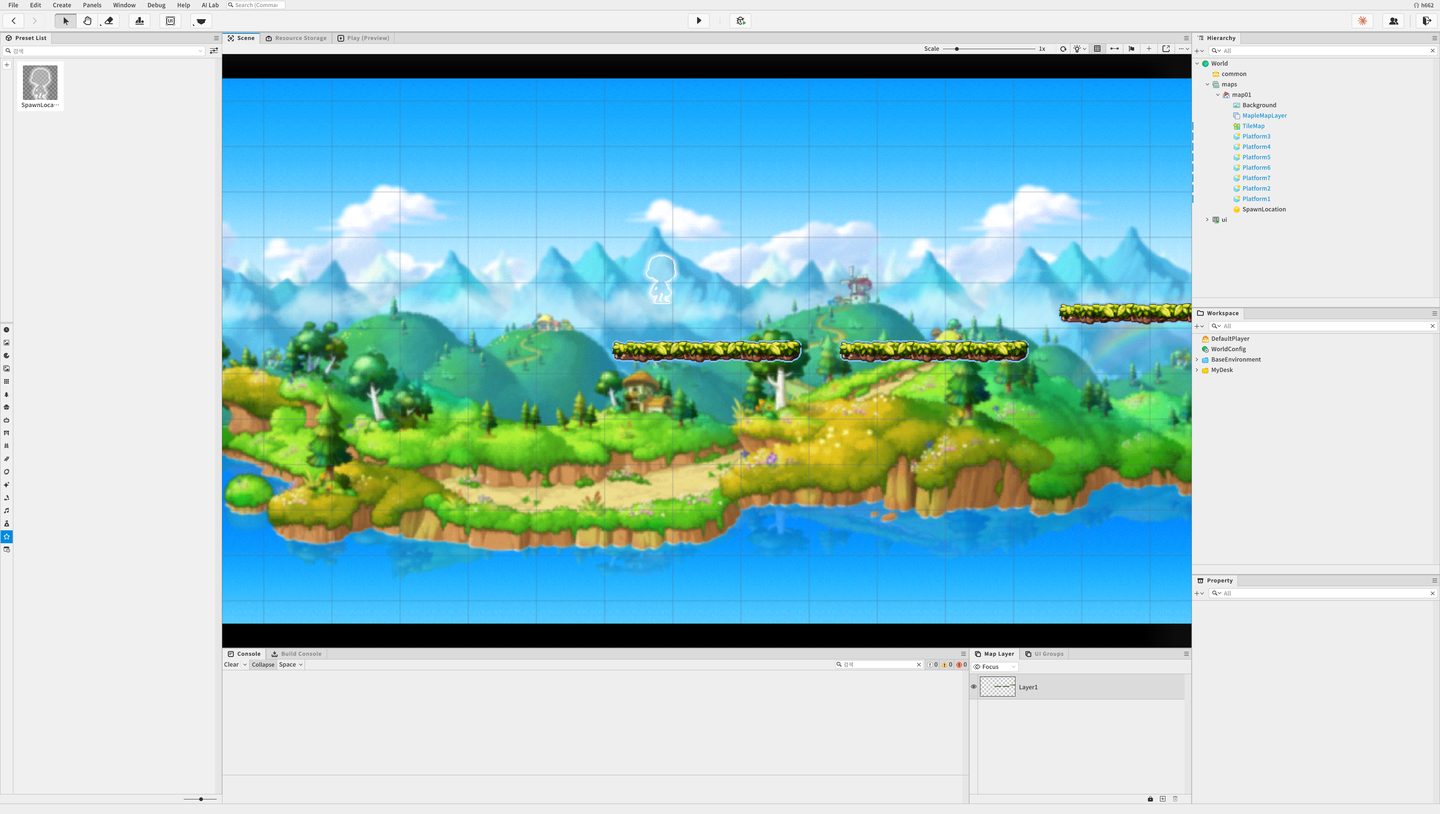
Task: Open the light bulb options dropdown
Action: click(x=1079, y=49)
